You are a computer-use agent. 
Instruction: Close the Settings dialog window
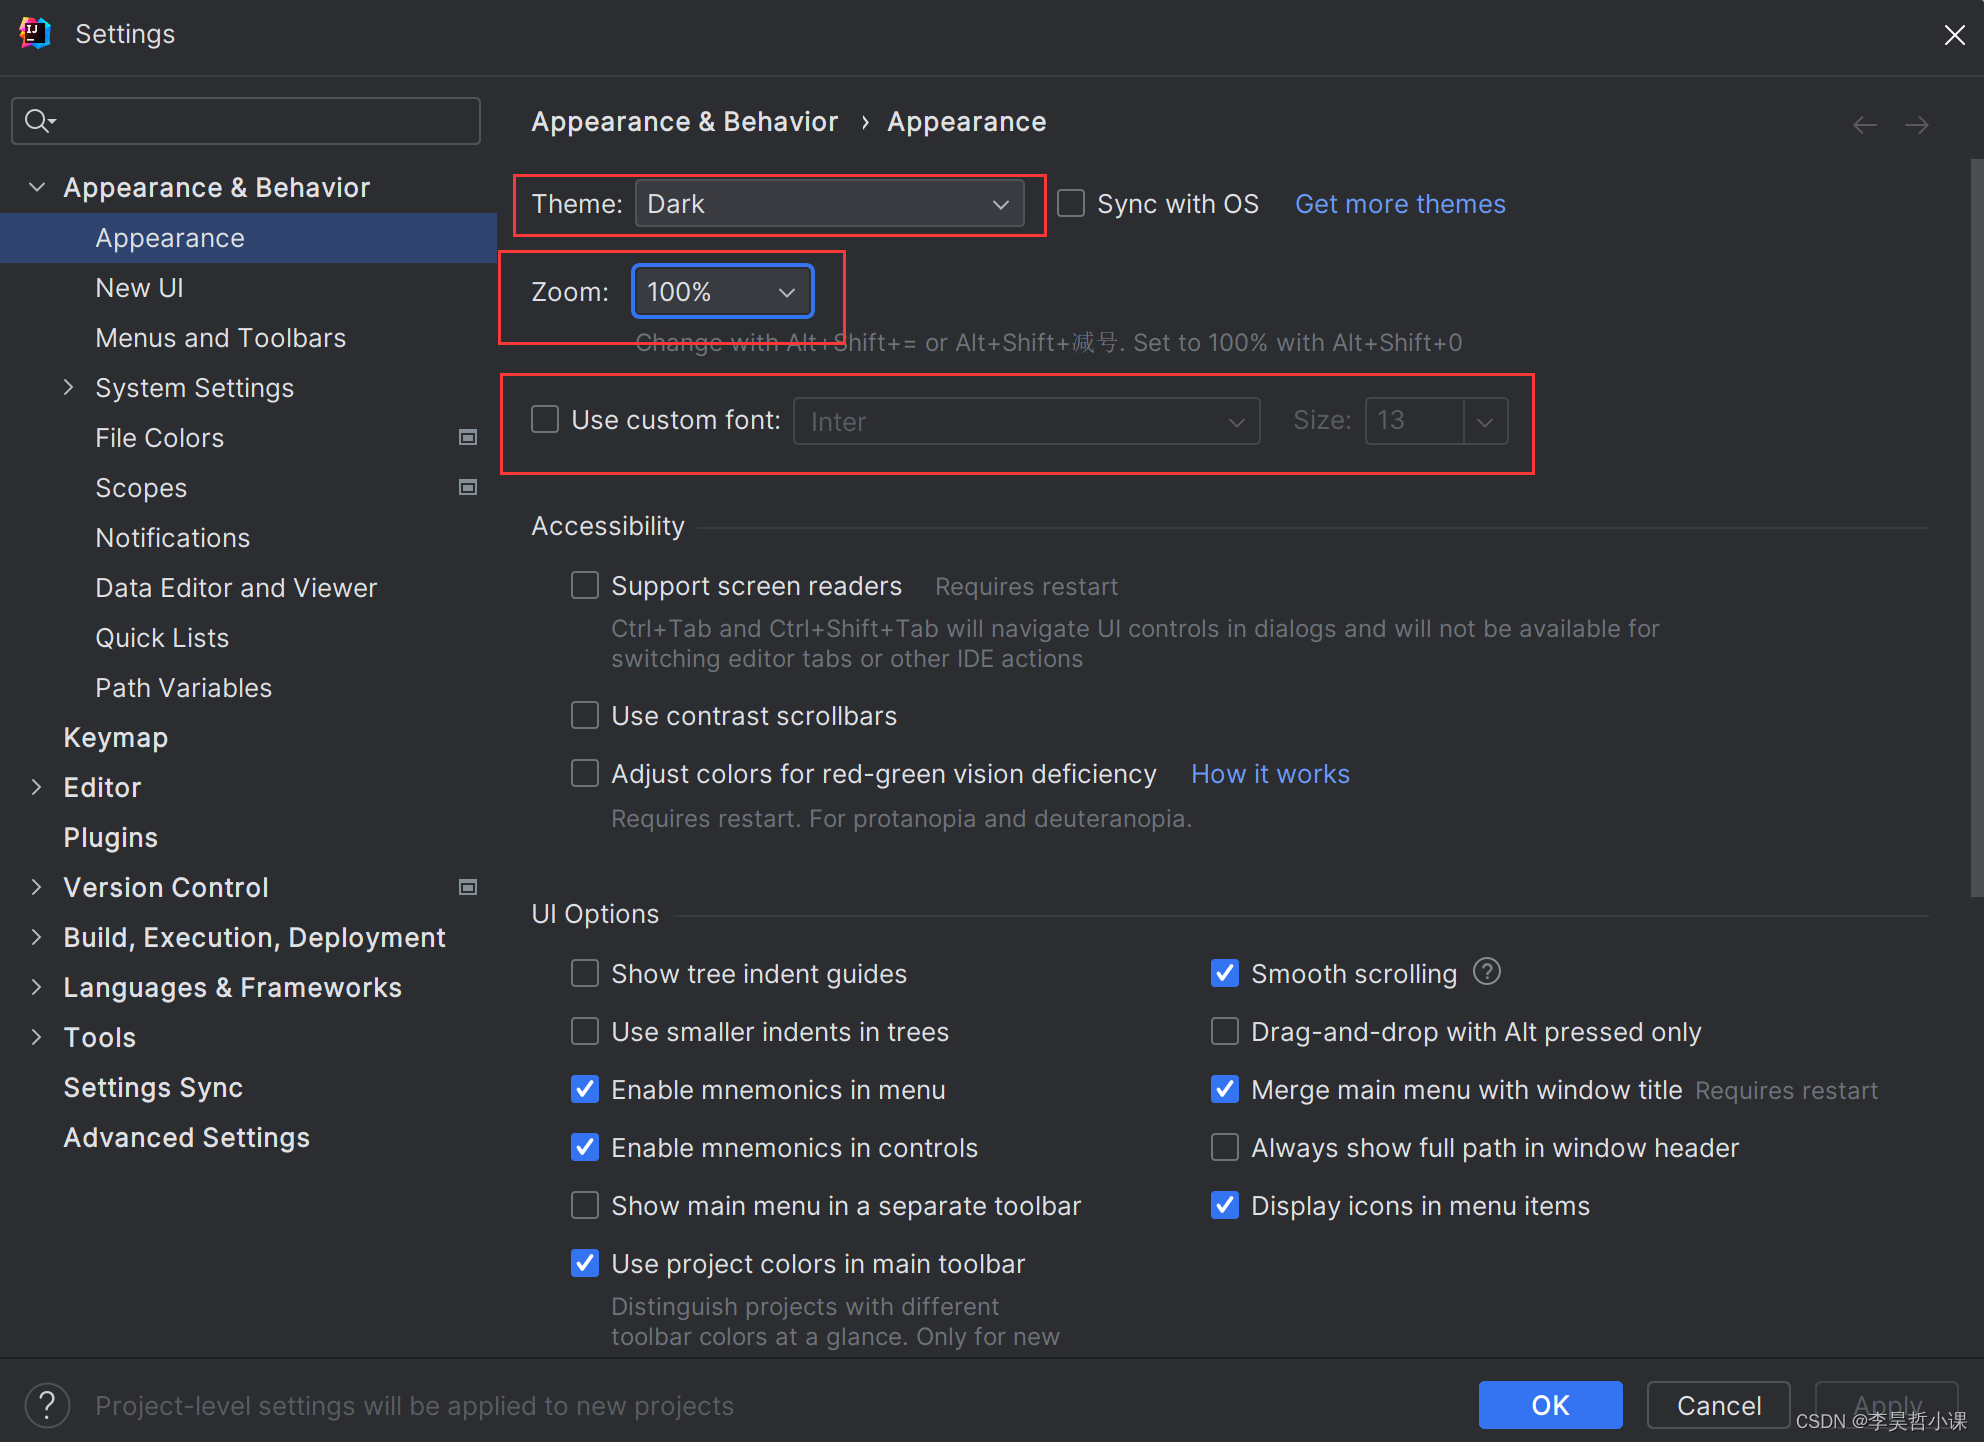(x=1954, y=35)
